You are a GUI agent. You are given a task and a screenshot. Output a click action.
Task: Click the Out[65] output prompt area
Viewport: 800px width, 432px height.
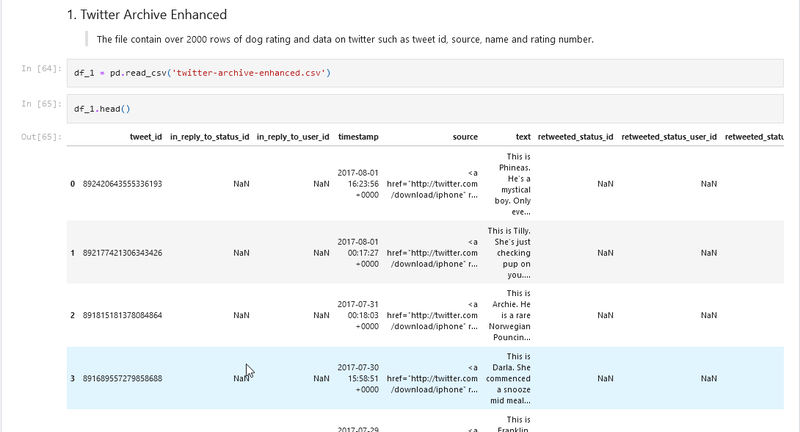tap(41, 135)
